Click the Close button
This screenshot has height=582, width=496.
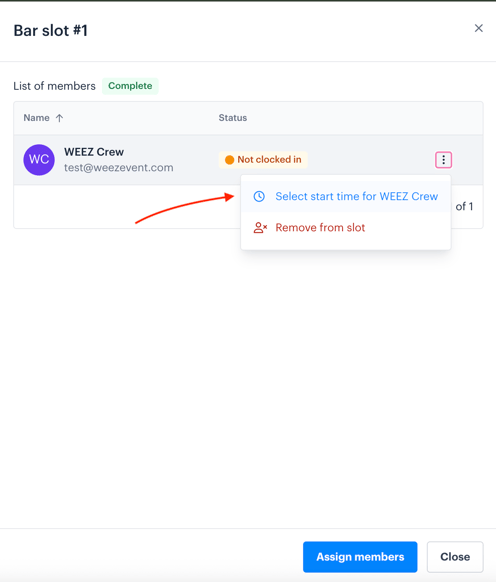455,557
